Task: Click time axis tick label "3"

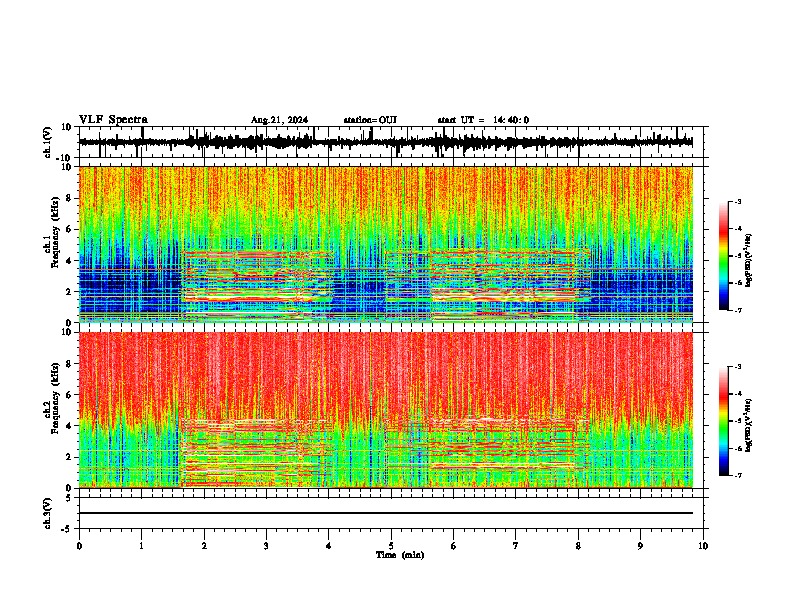Action: tap(266, 546)
